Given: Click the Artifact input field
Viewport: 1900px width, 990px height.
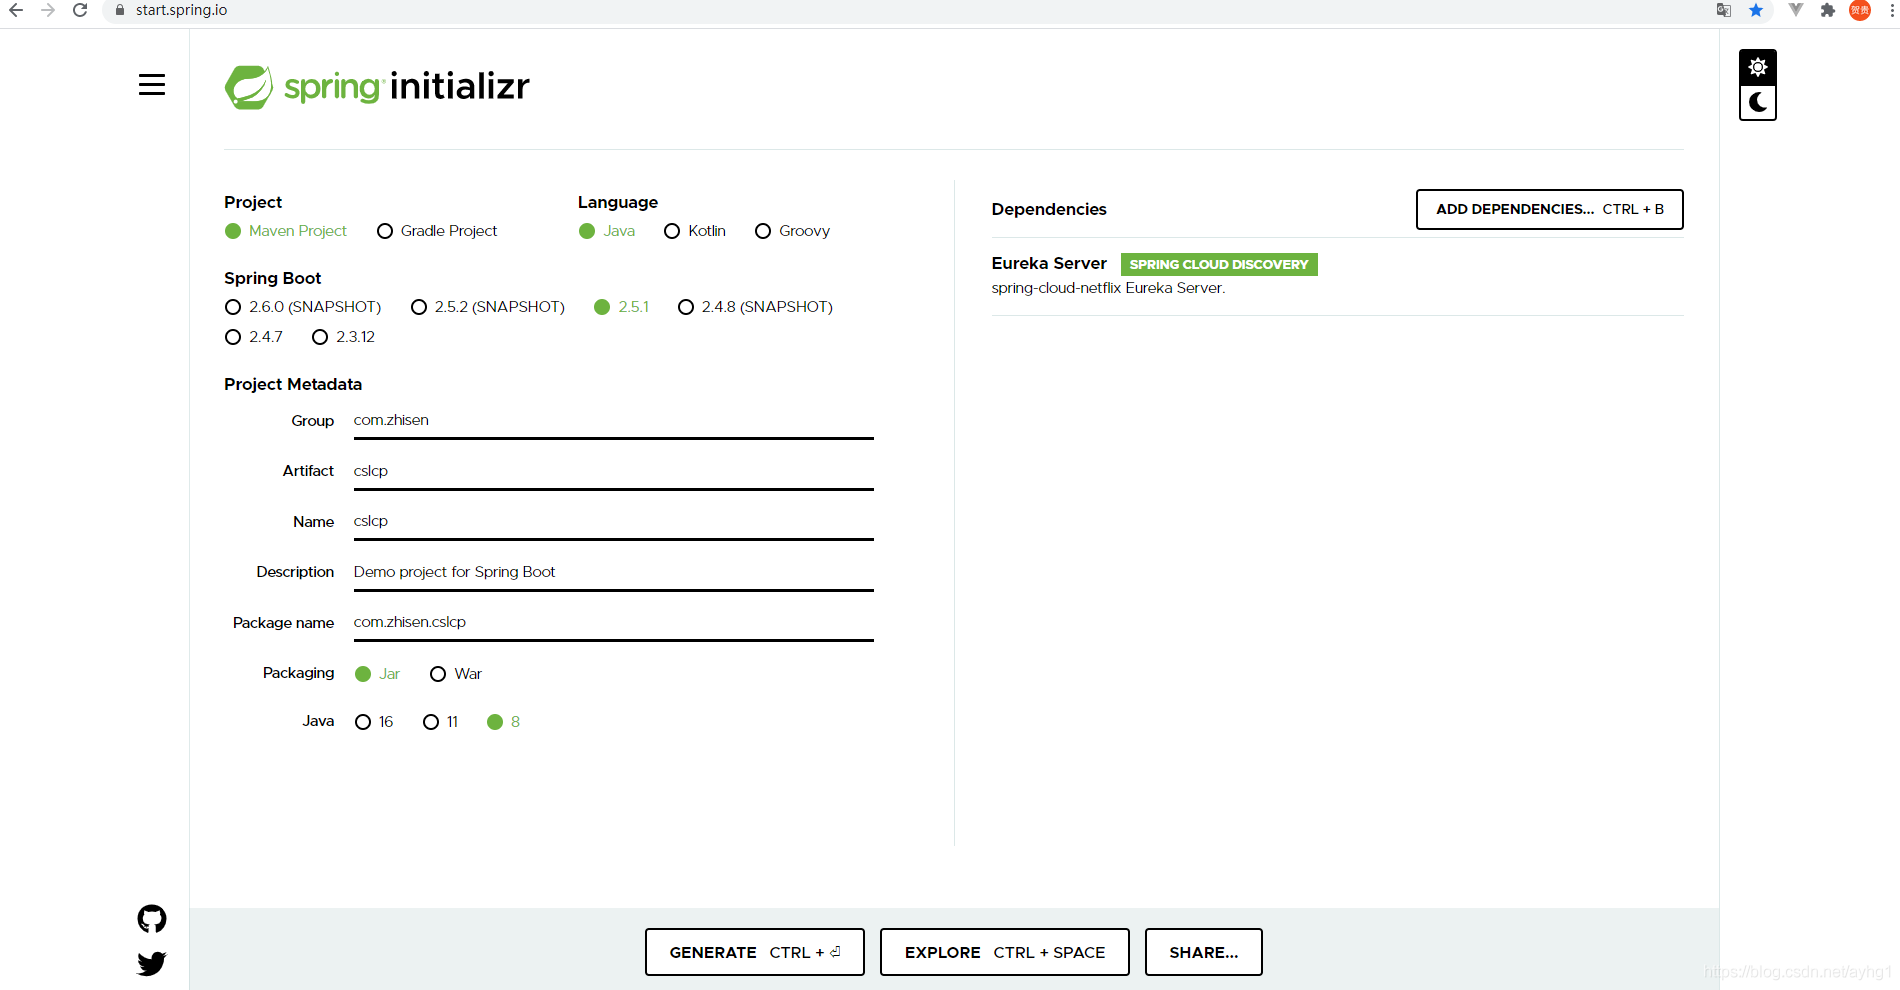Looking at the screenshot, I should click(x=614, y=471).
